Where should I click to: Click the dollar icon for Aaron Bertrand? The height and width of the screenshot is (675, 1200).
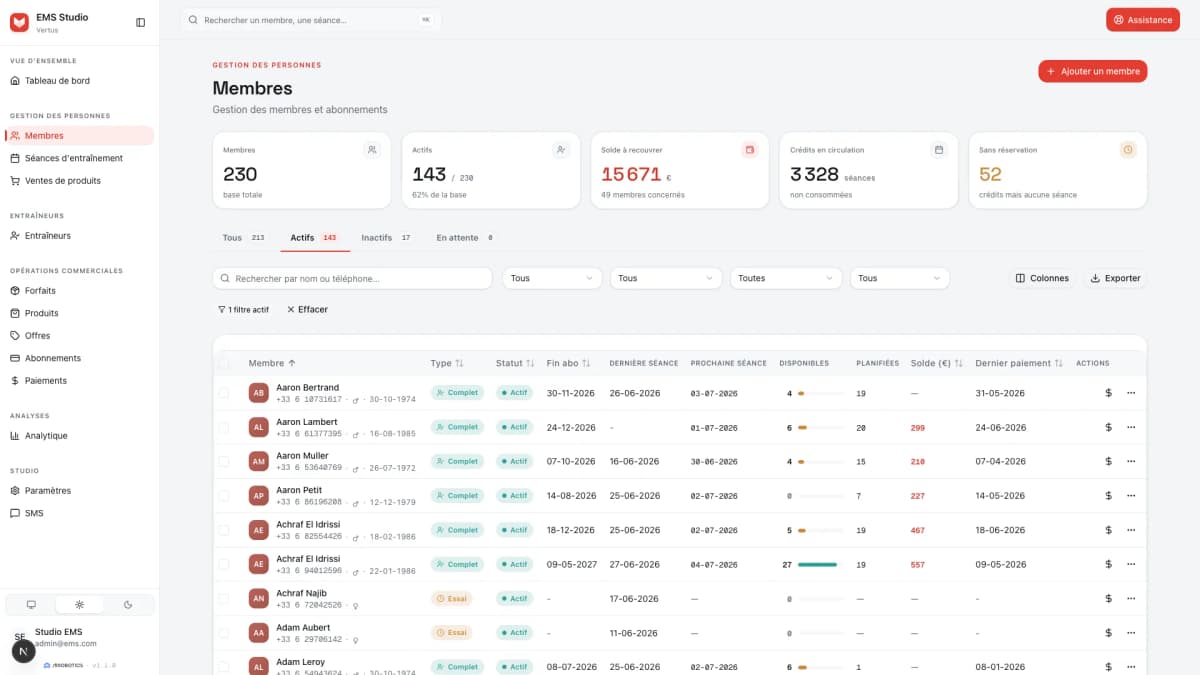coord(1108,393)
